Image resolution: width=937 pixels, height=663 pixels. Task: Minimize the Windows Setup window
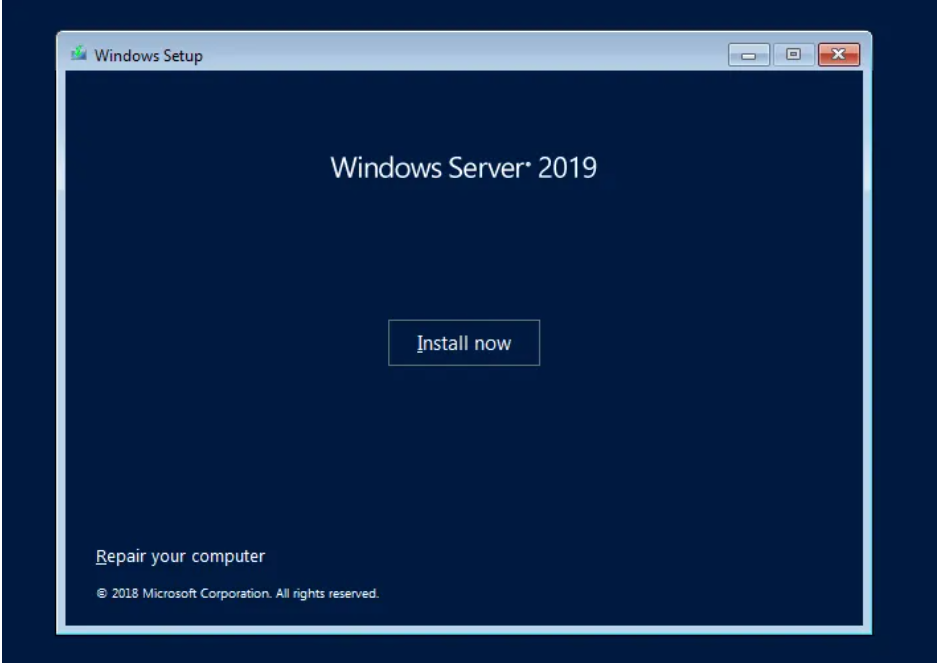click(x=748, y=55)
